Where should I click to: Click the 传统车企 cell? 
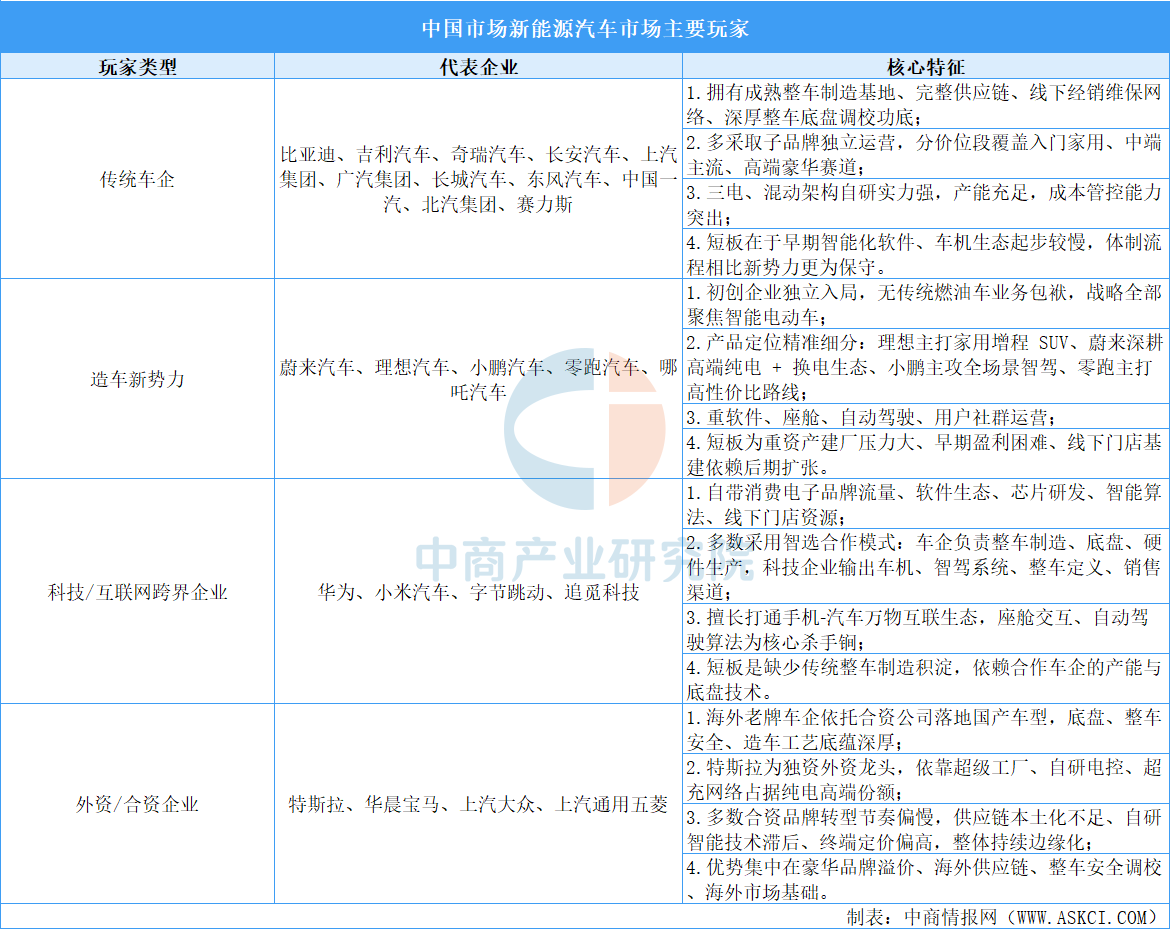137,179
